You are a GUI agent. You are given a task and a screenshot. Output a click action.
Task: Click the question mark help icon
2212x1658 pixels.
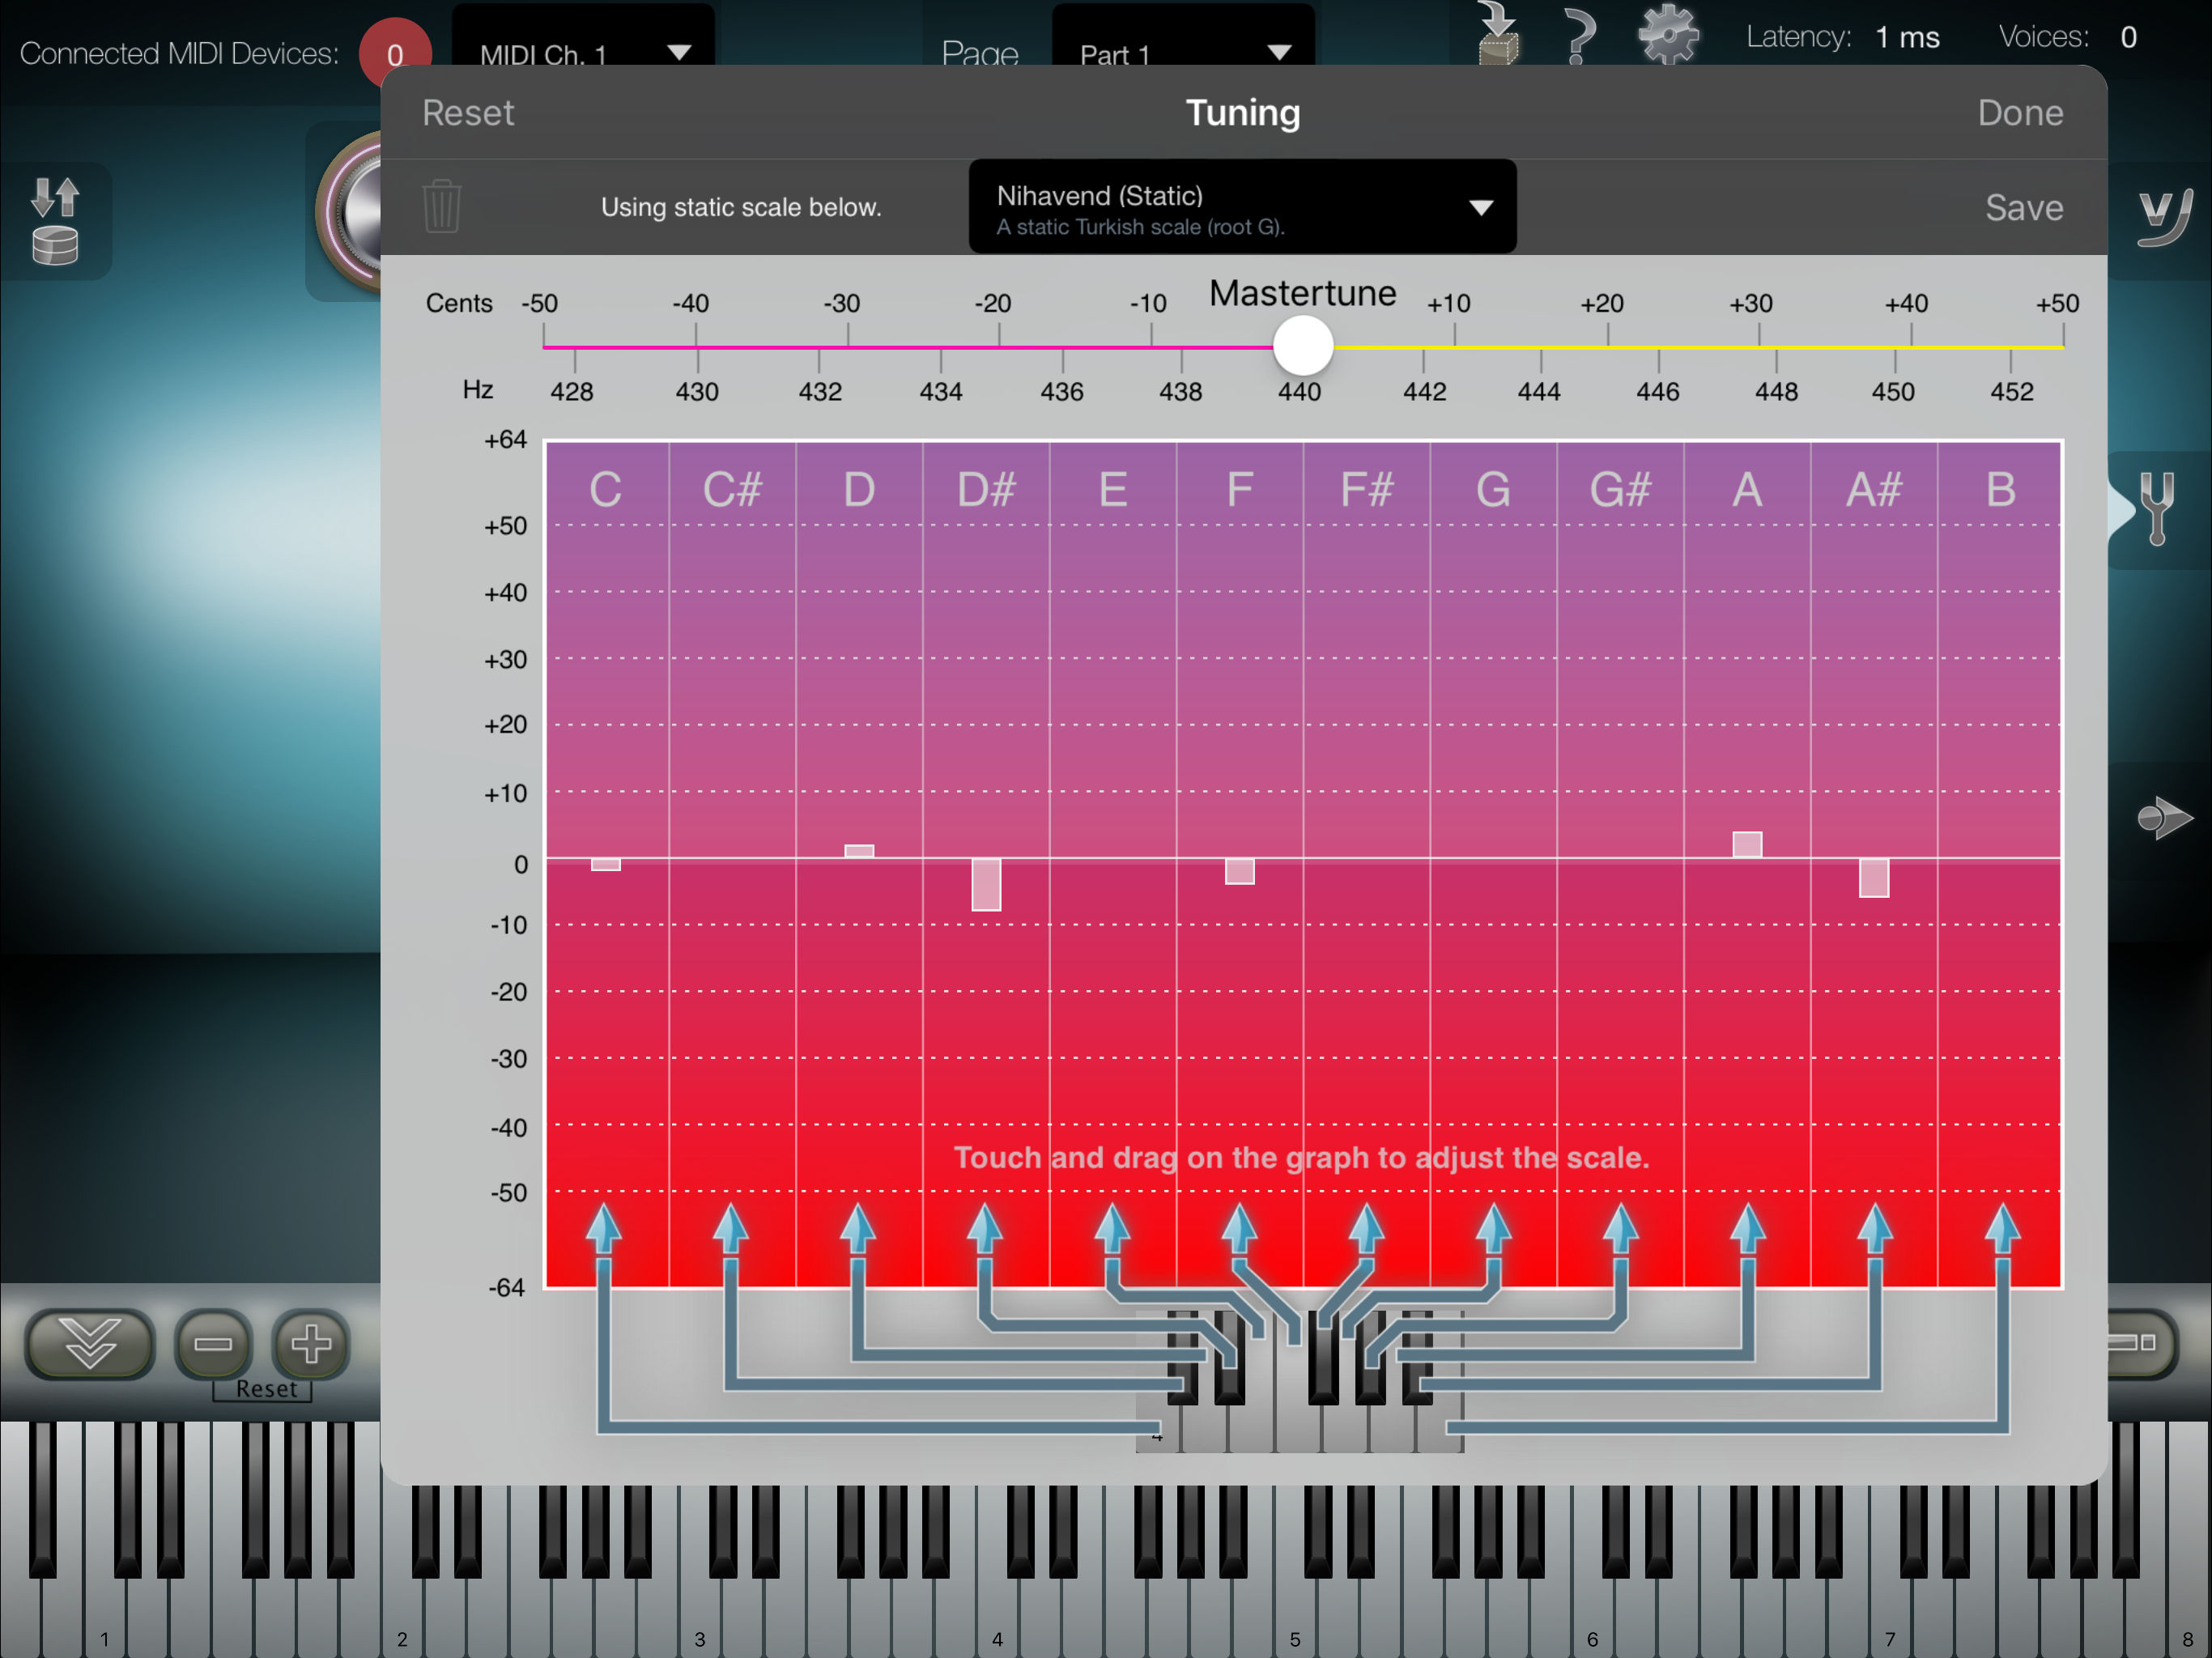tap(1580, 36)
